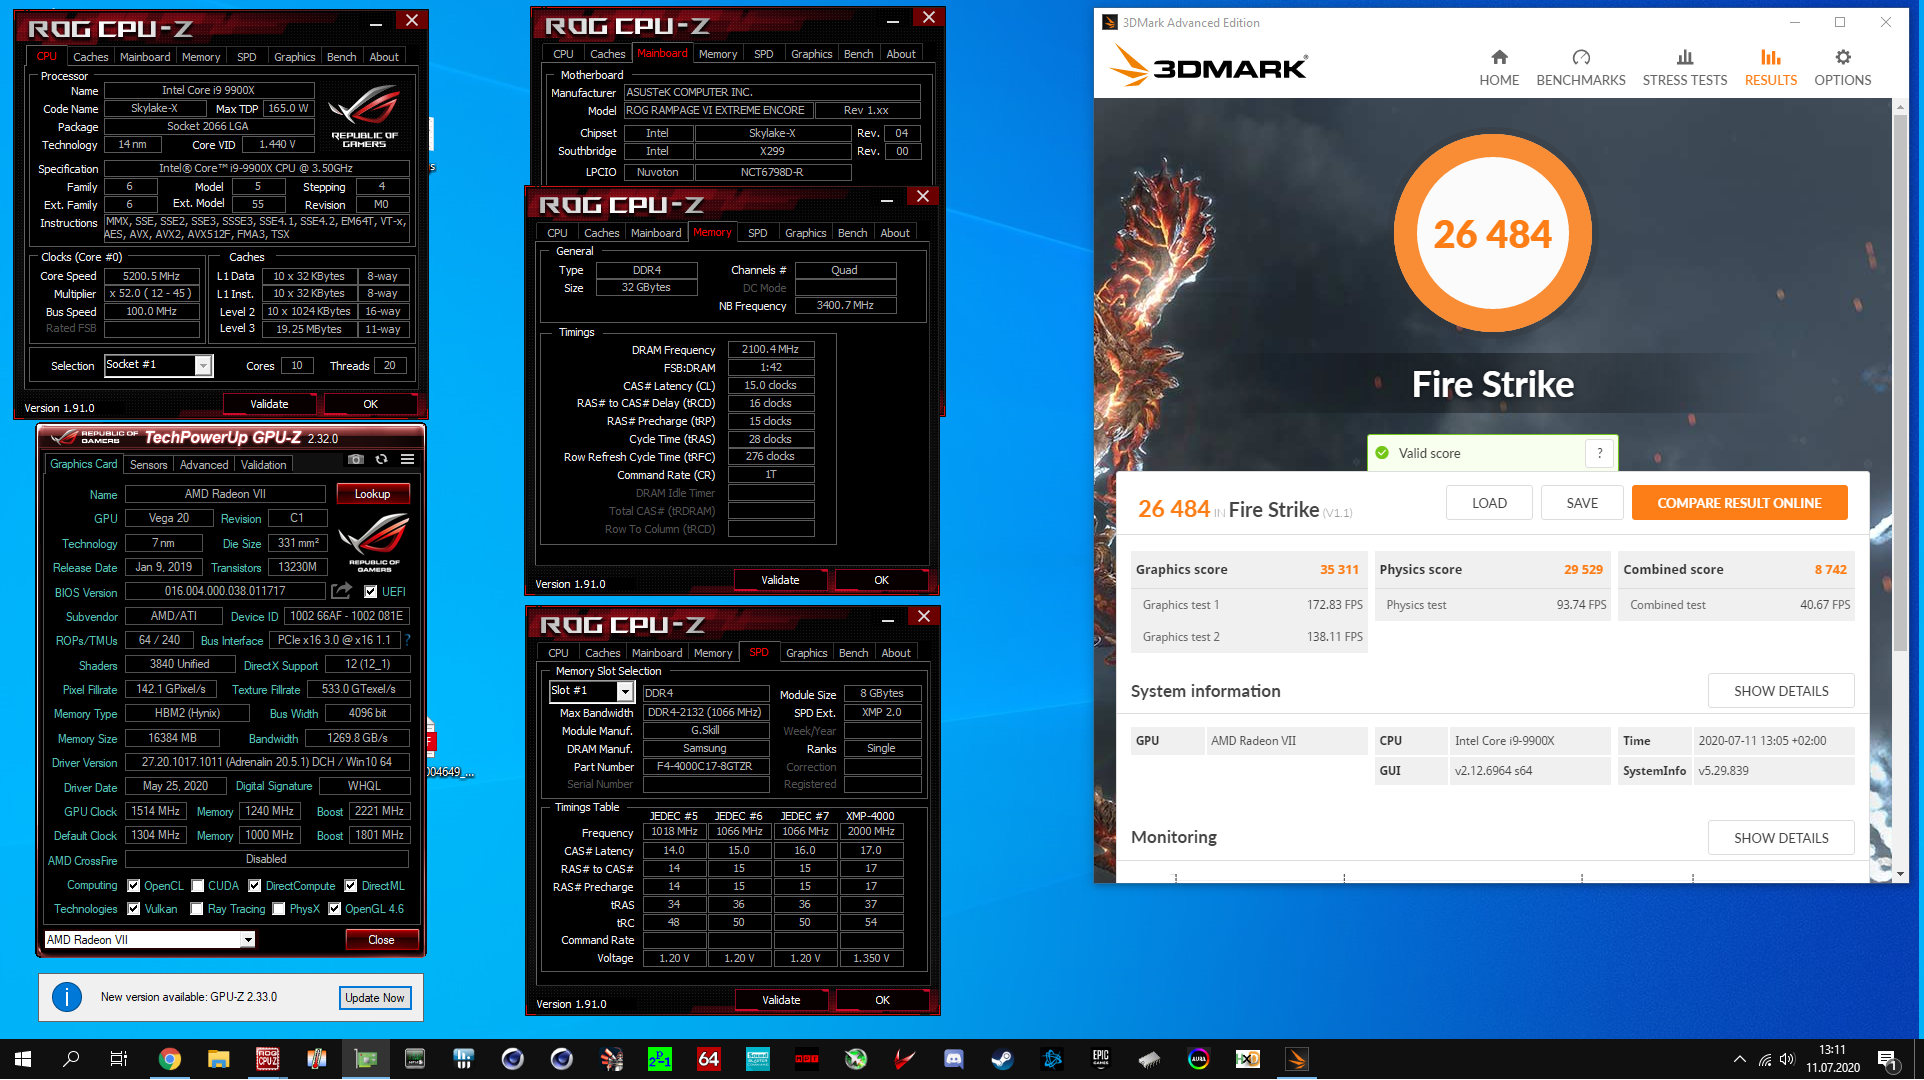The image size is (1924, 1080).
Task: Take a GPU-Z screenshot with camera icon
Action: coord(355,459)
